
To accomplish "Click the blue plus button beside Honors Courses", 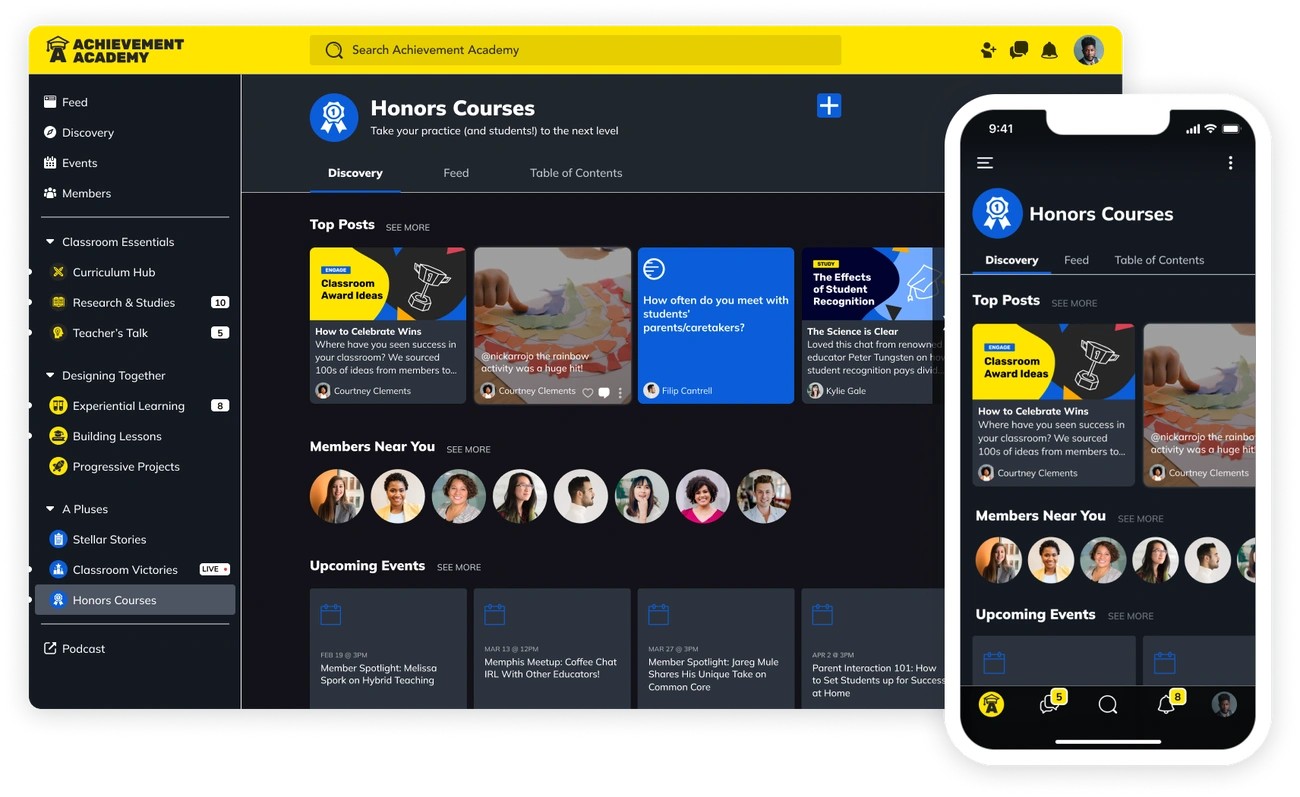I will coord(829,106).
